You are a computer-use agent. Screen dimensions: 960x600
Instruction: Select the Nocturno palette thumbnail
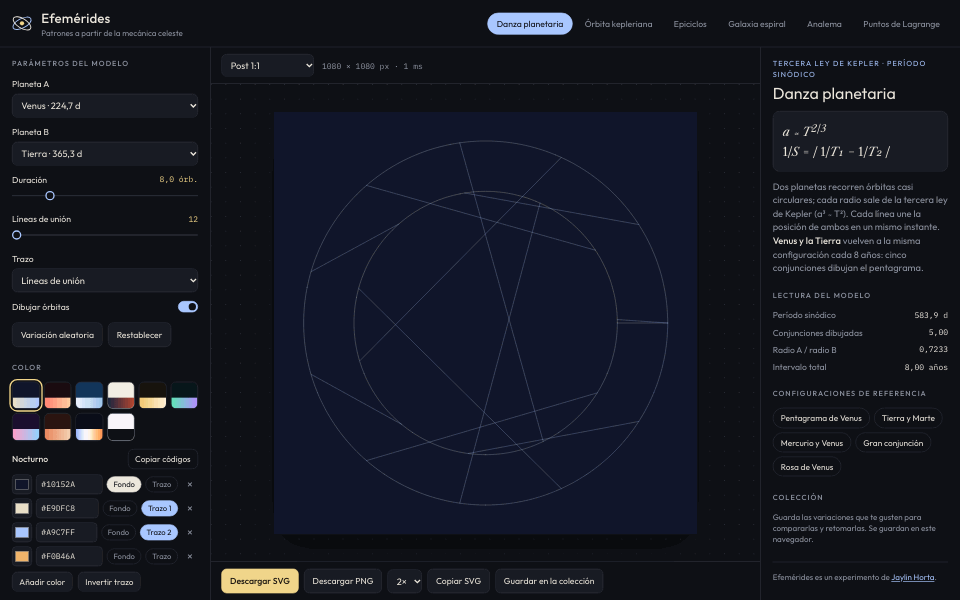point(26,395)
